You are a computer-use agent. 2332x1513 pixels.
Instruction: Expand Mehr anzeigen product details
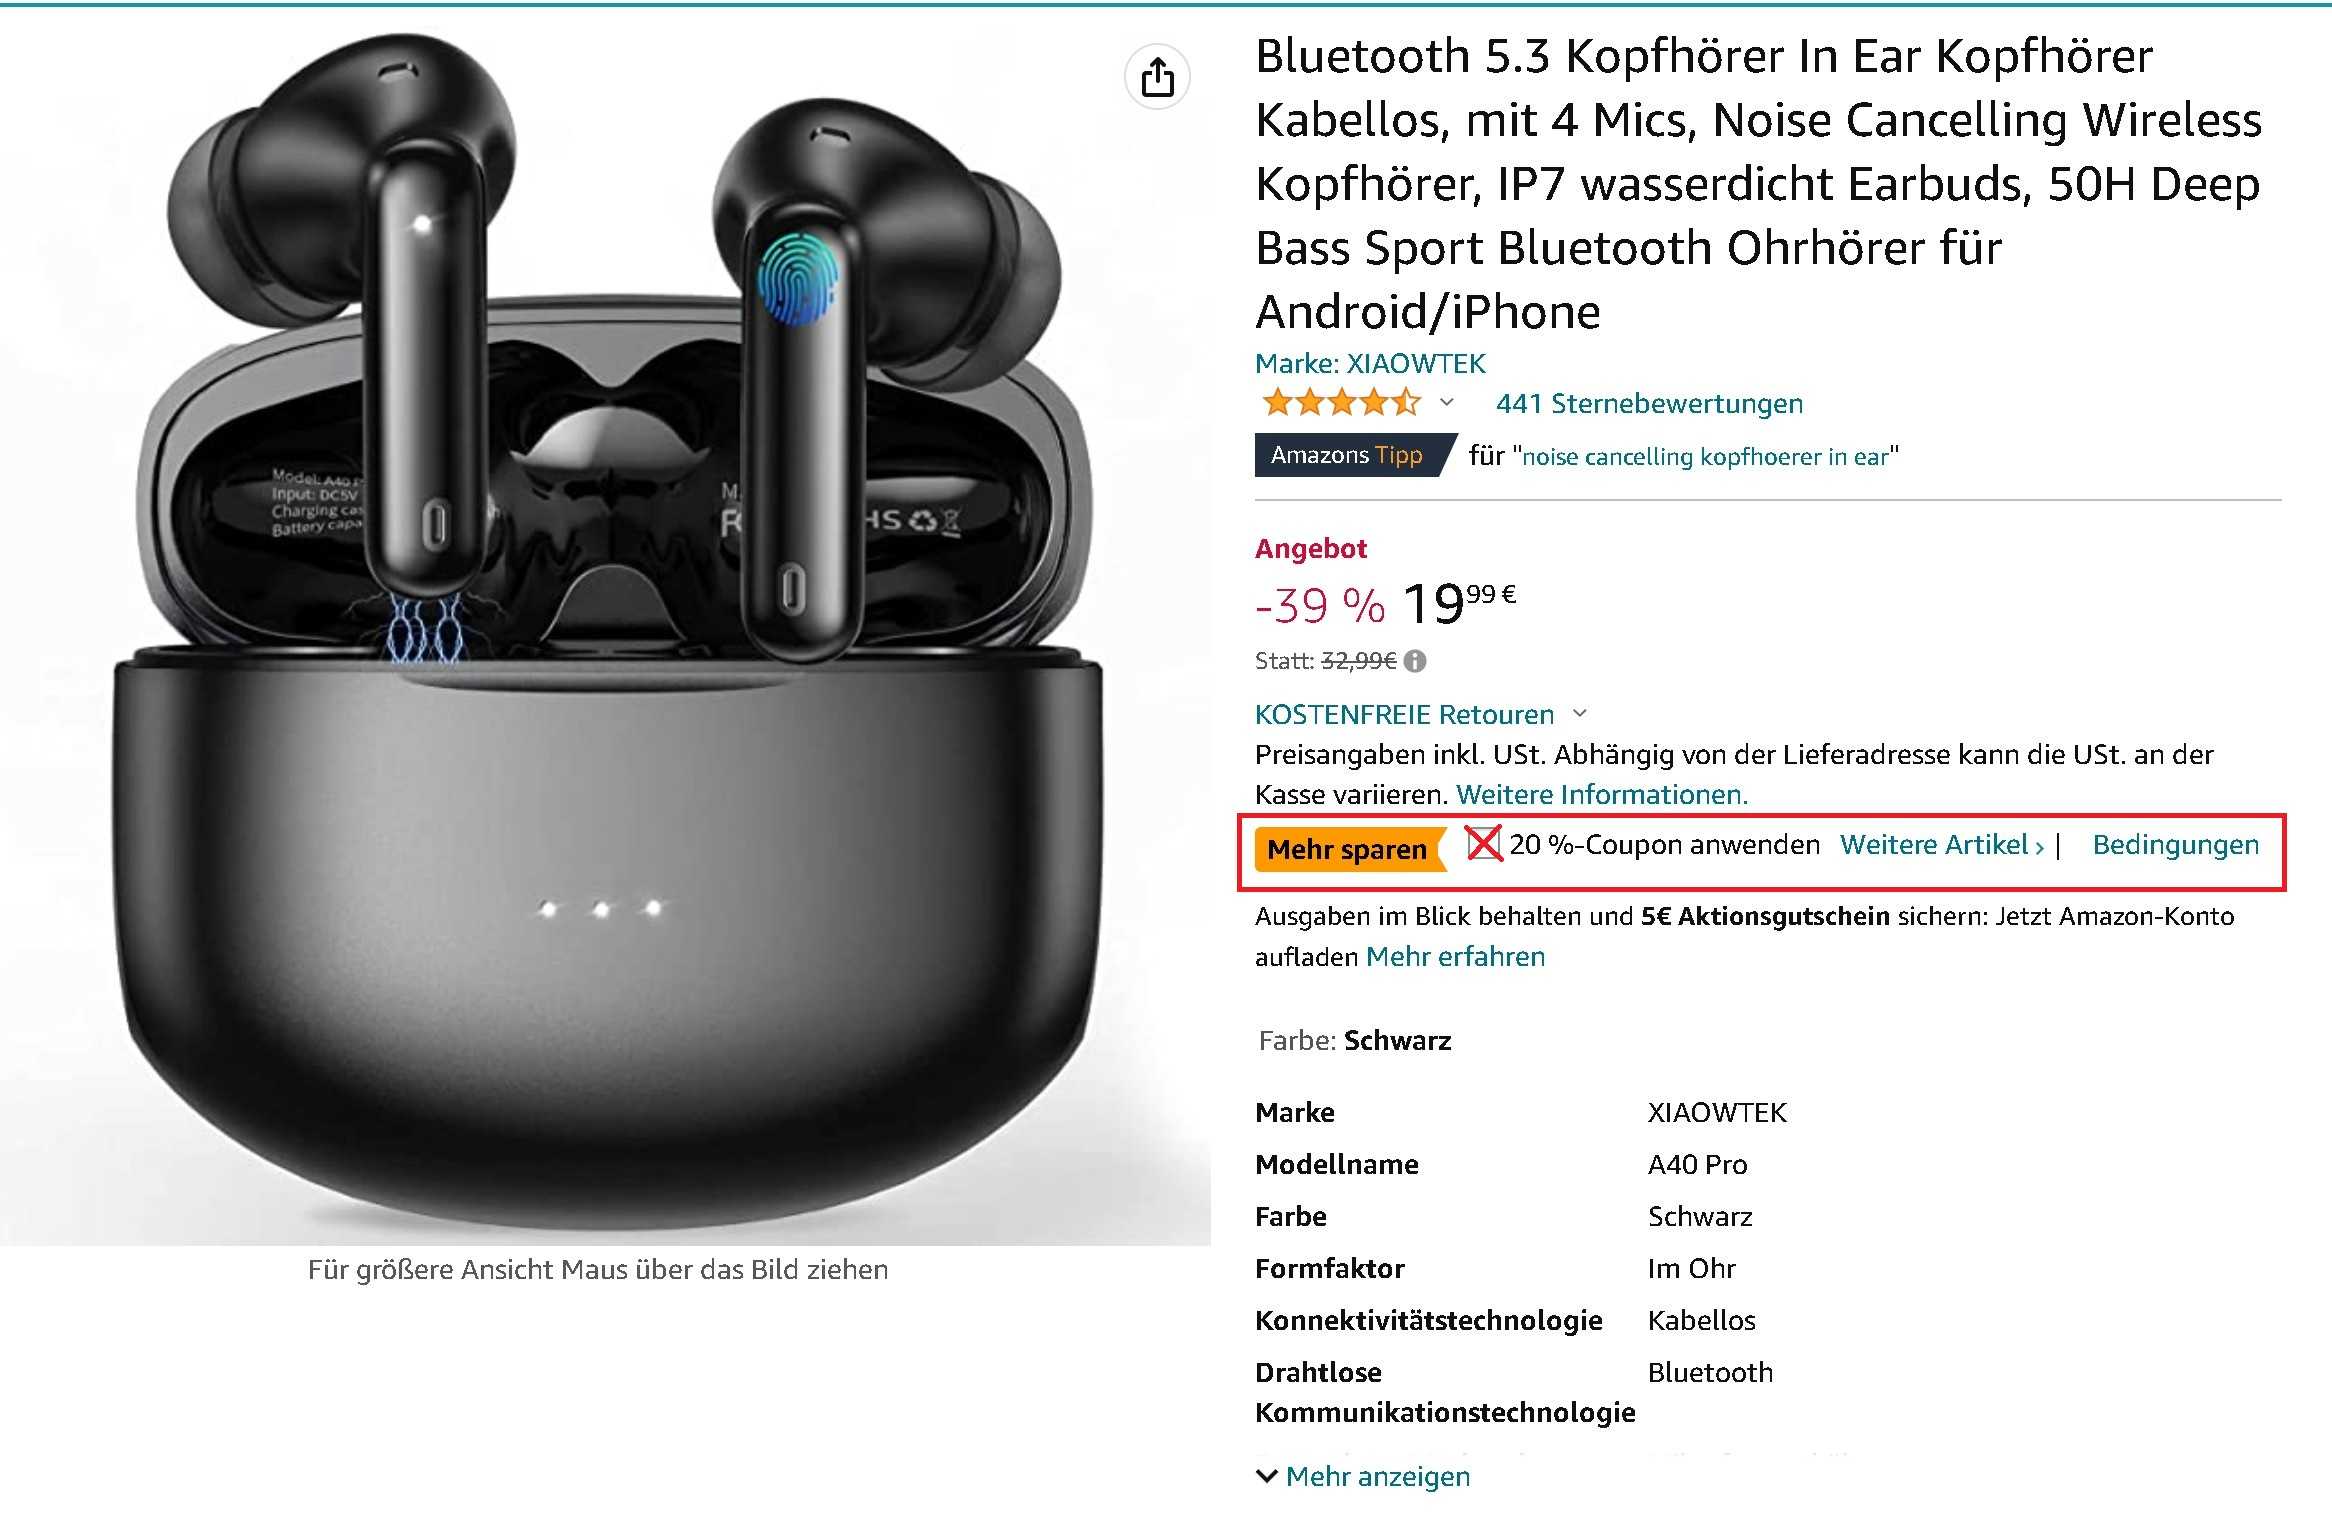pos(1363,1476)
